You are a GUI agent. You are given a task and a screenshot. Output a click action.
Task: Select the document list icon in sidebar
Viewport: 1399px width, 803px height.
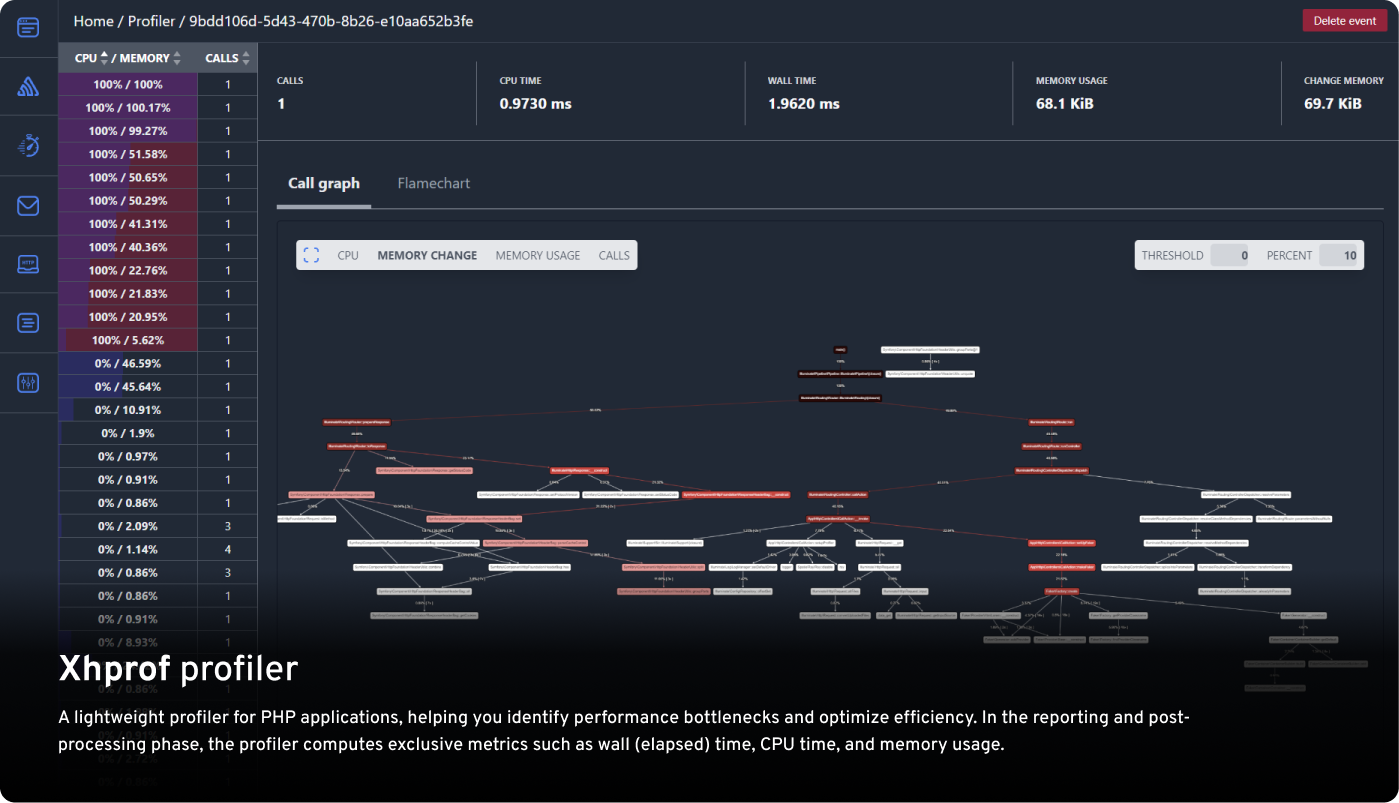tap(29, 322)
